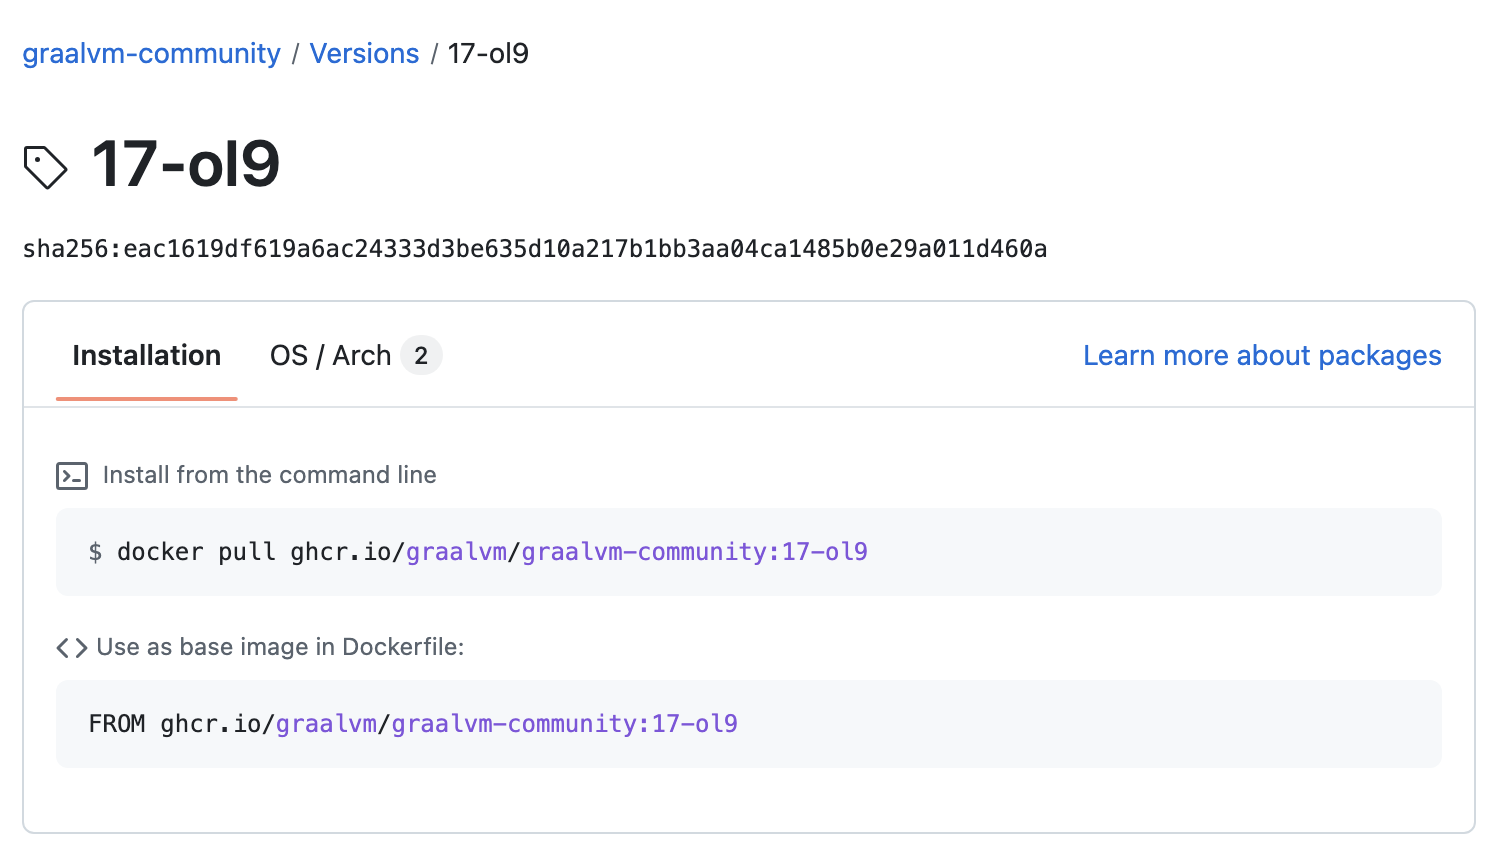
Task: Select the docker pull command box
Action: [749, 552]
